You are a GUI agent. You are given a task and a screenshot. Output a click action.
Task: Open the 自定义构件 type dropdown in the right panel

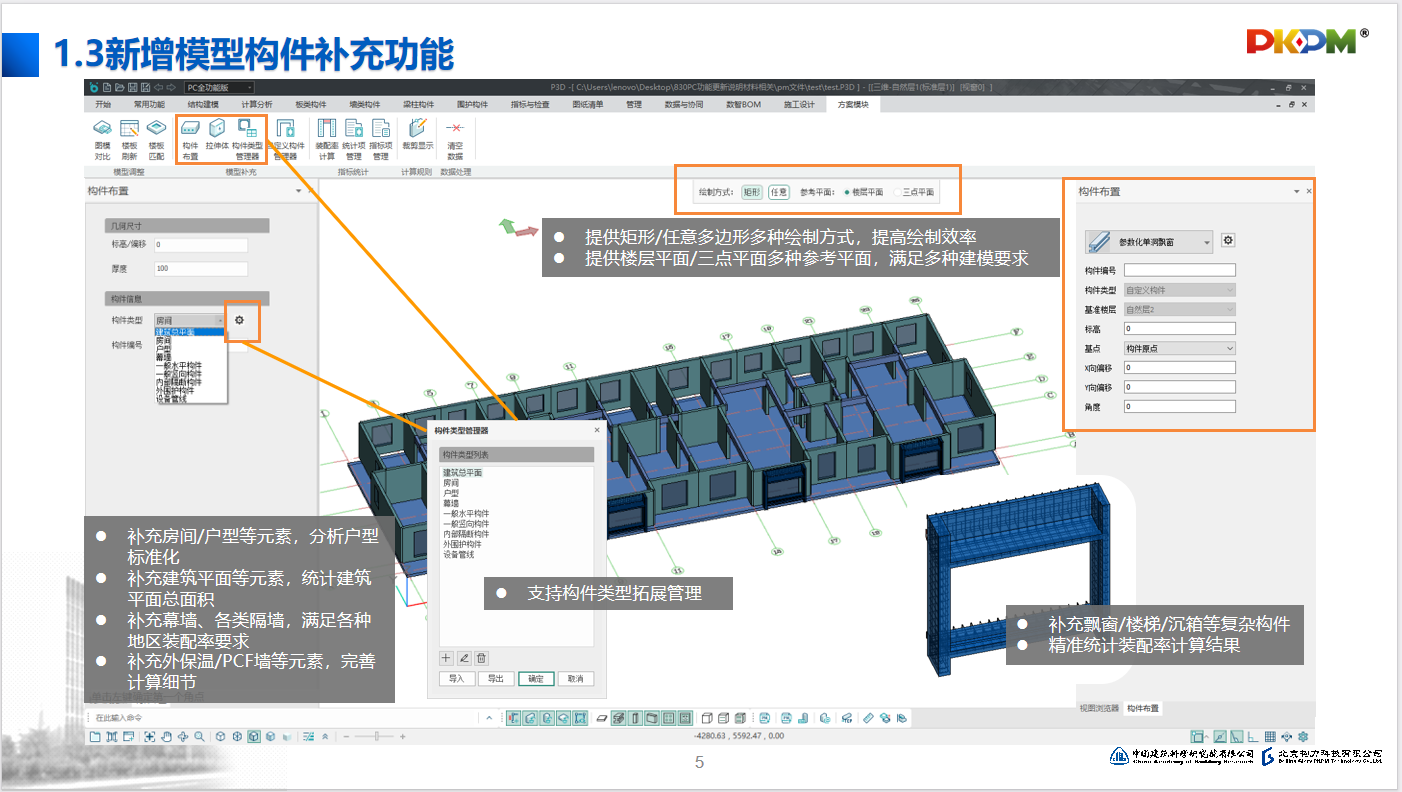tap(1180, 290)
